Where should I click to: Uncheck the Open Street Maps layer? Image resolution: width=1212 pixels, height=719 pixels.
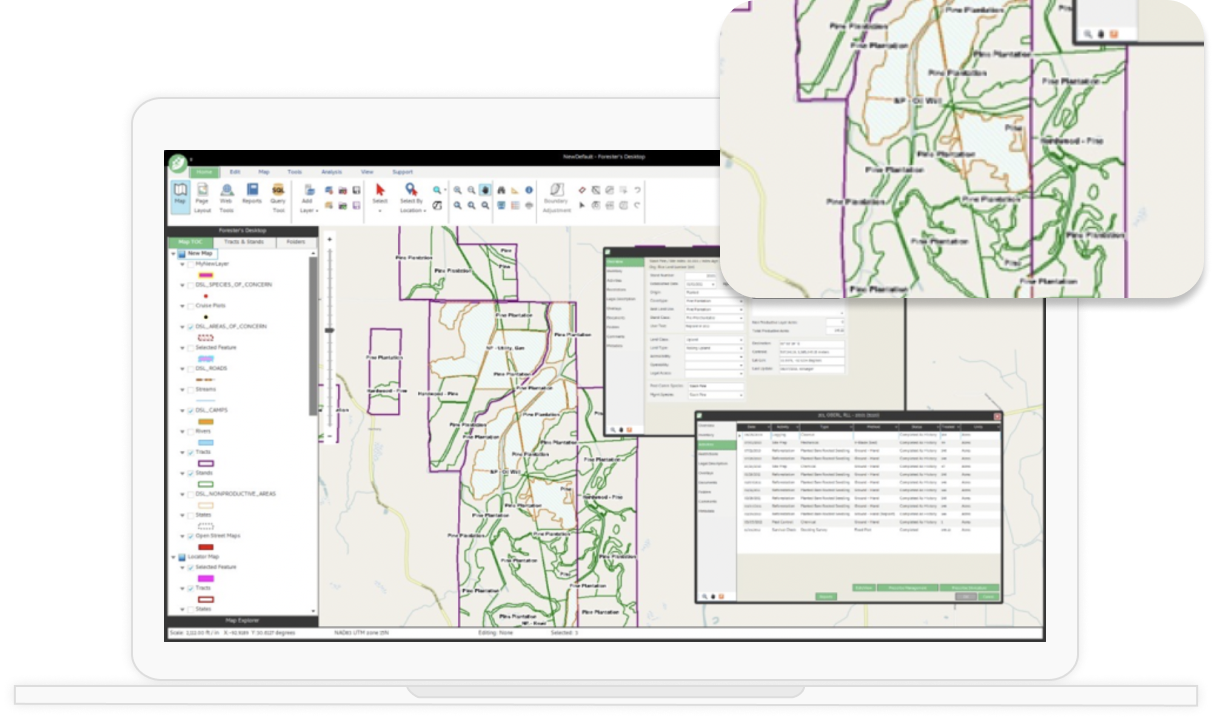click(x=190, y=536)
